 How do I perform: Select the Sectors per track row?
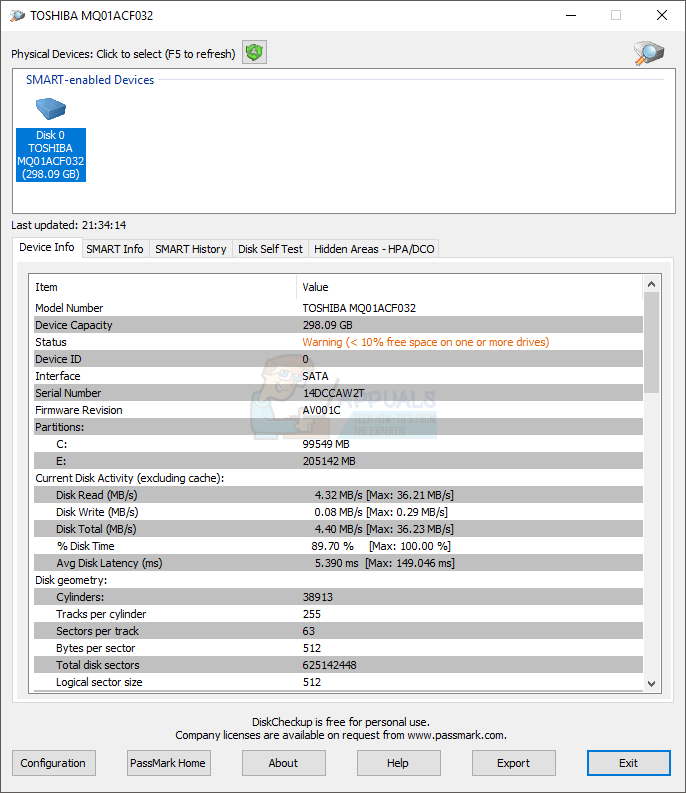(x=338, y=631)
